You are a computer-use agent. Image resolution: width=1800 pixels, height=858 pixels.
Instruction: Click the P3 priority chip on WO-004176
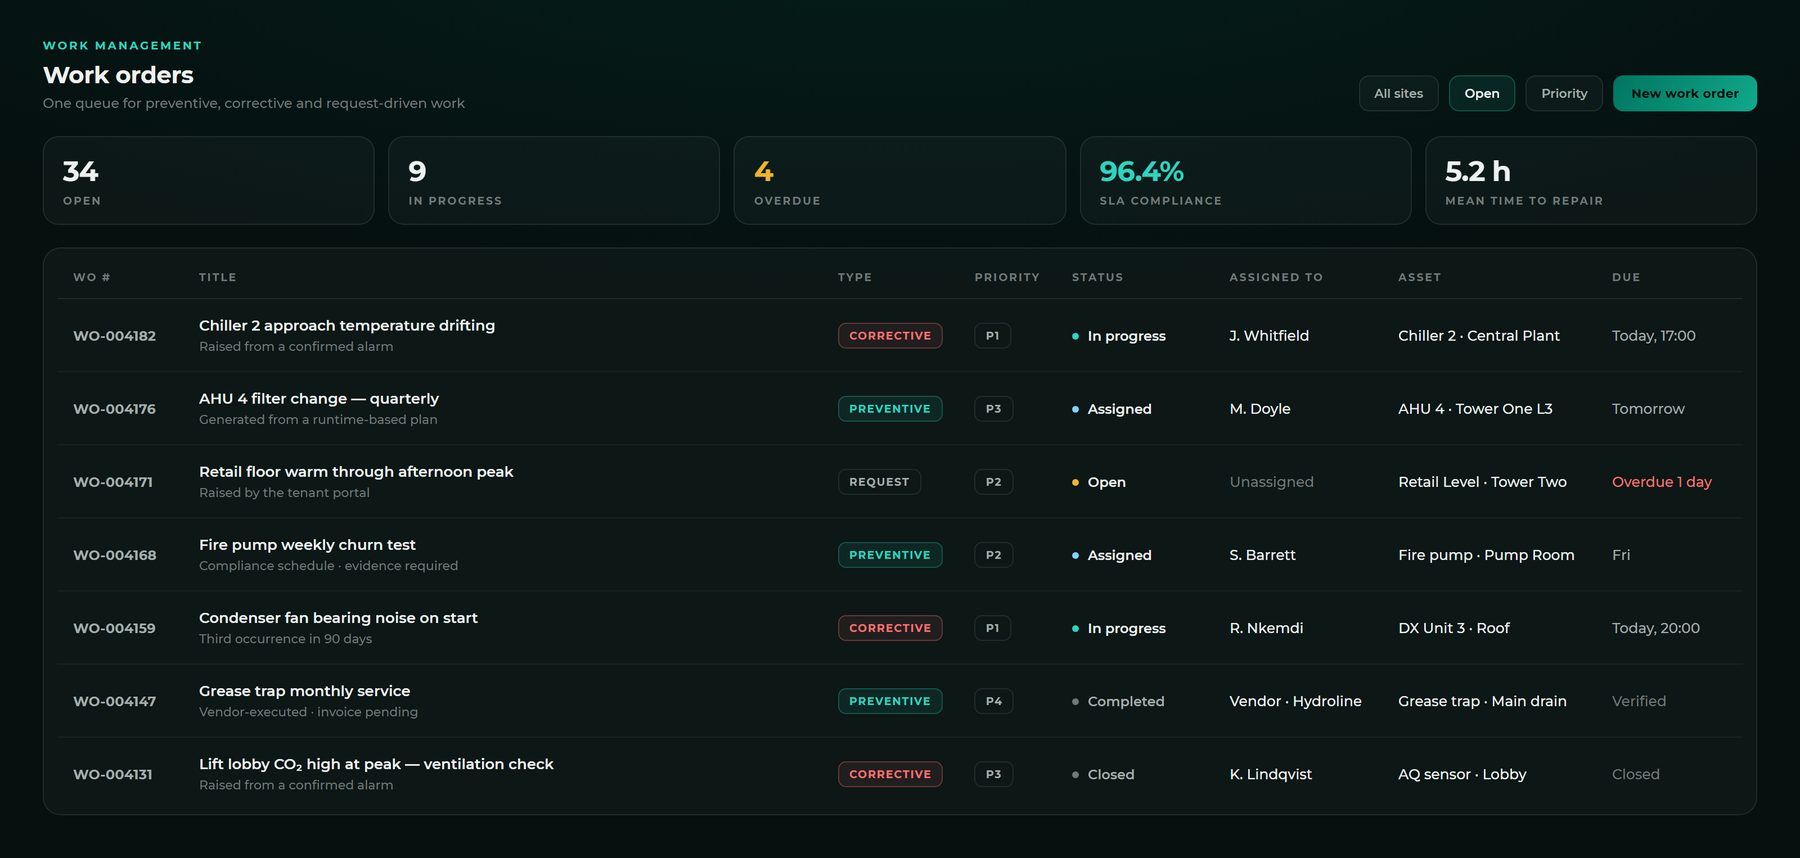coord(993,409)
